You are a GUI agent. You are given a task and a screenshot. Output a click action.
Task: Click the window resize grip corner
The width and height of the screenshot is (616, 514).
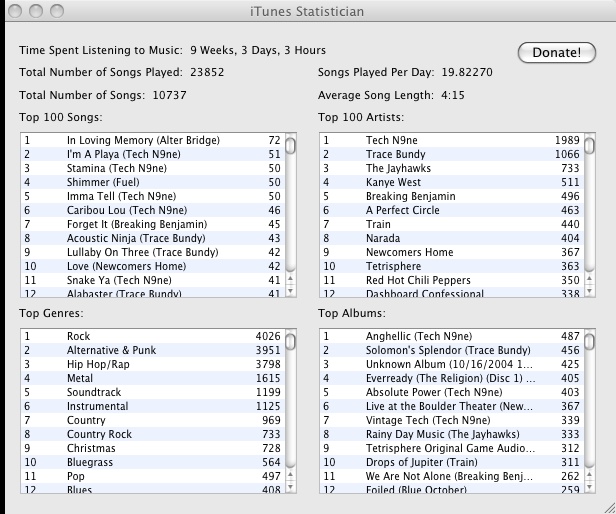click(x=609, y=507)
